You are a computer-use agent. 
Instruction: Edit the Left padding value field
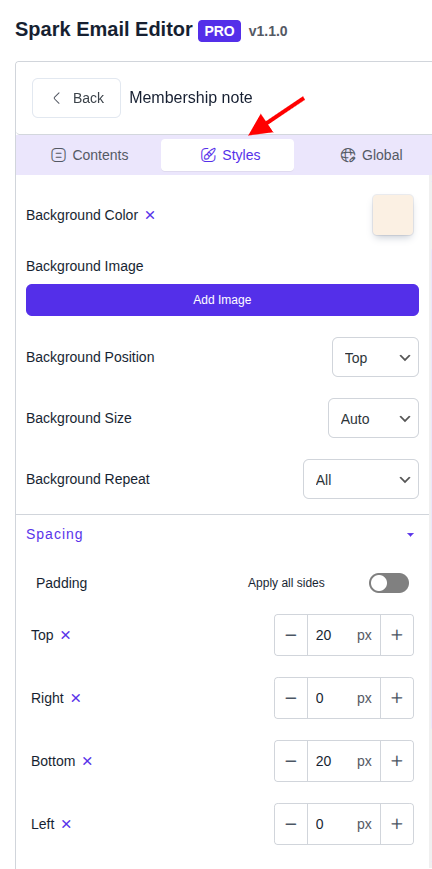click(x=344, y=825)
